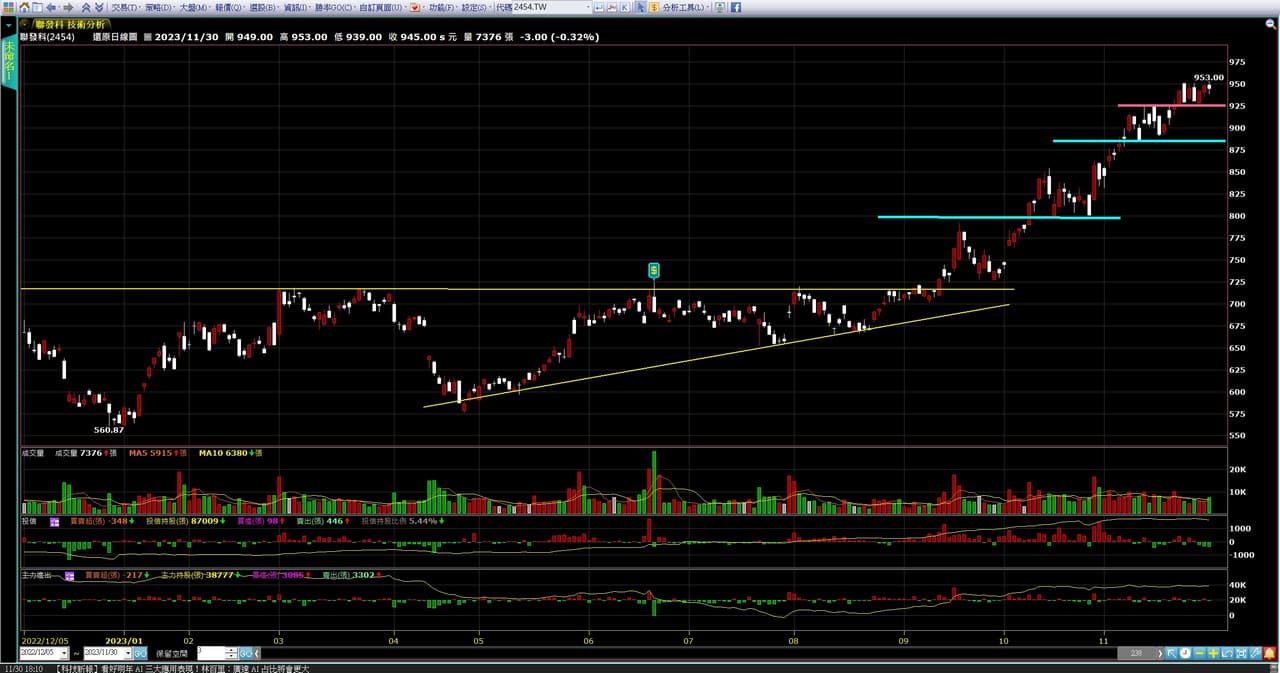The height and width of the screenshot is (673, 1280).
Task: Click the dollar marker above the June candle
Action: pos(653,270)
